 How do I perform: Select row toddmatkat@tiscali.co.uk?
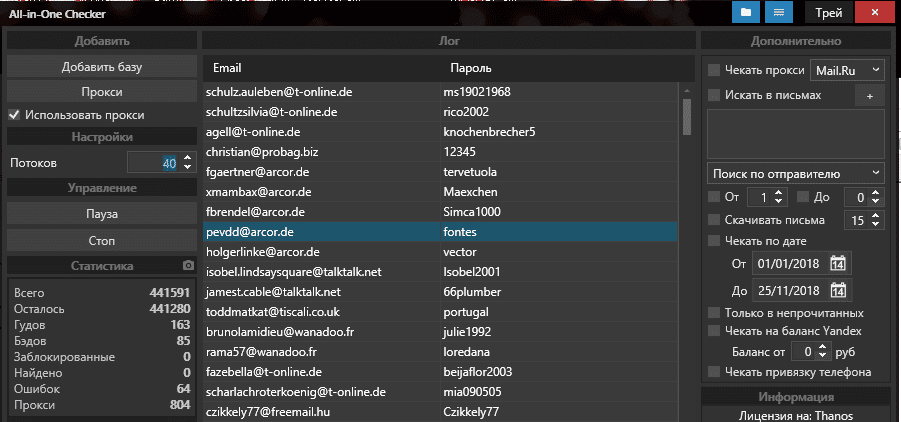[x=440, y=312]
